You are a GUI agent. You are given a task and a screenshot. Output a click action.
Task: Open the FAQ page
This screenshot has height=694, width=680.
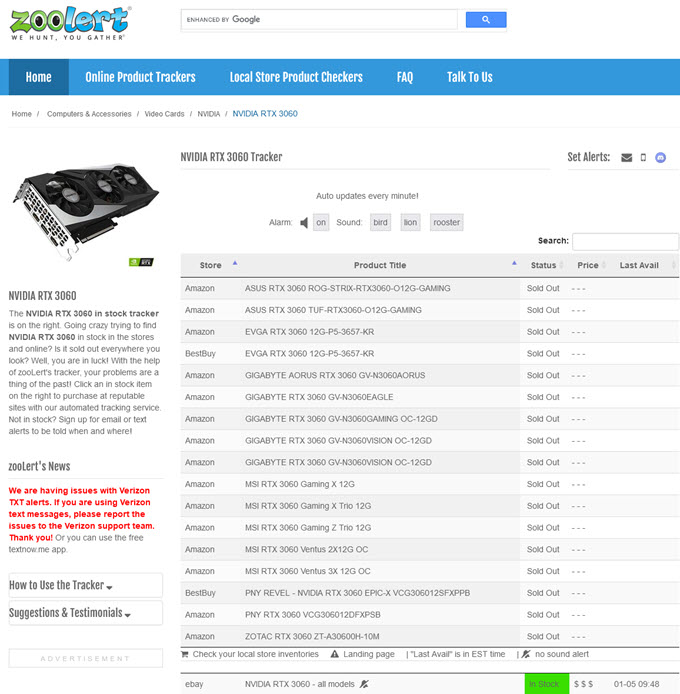click(x=405, y=77)
